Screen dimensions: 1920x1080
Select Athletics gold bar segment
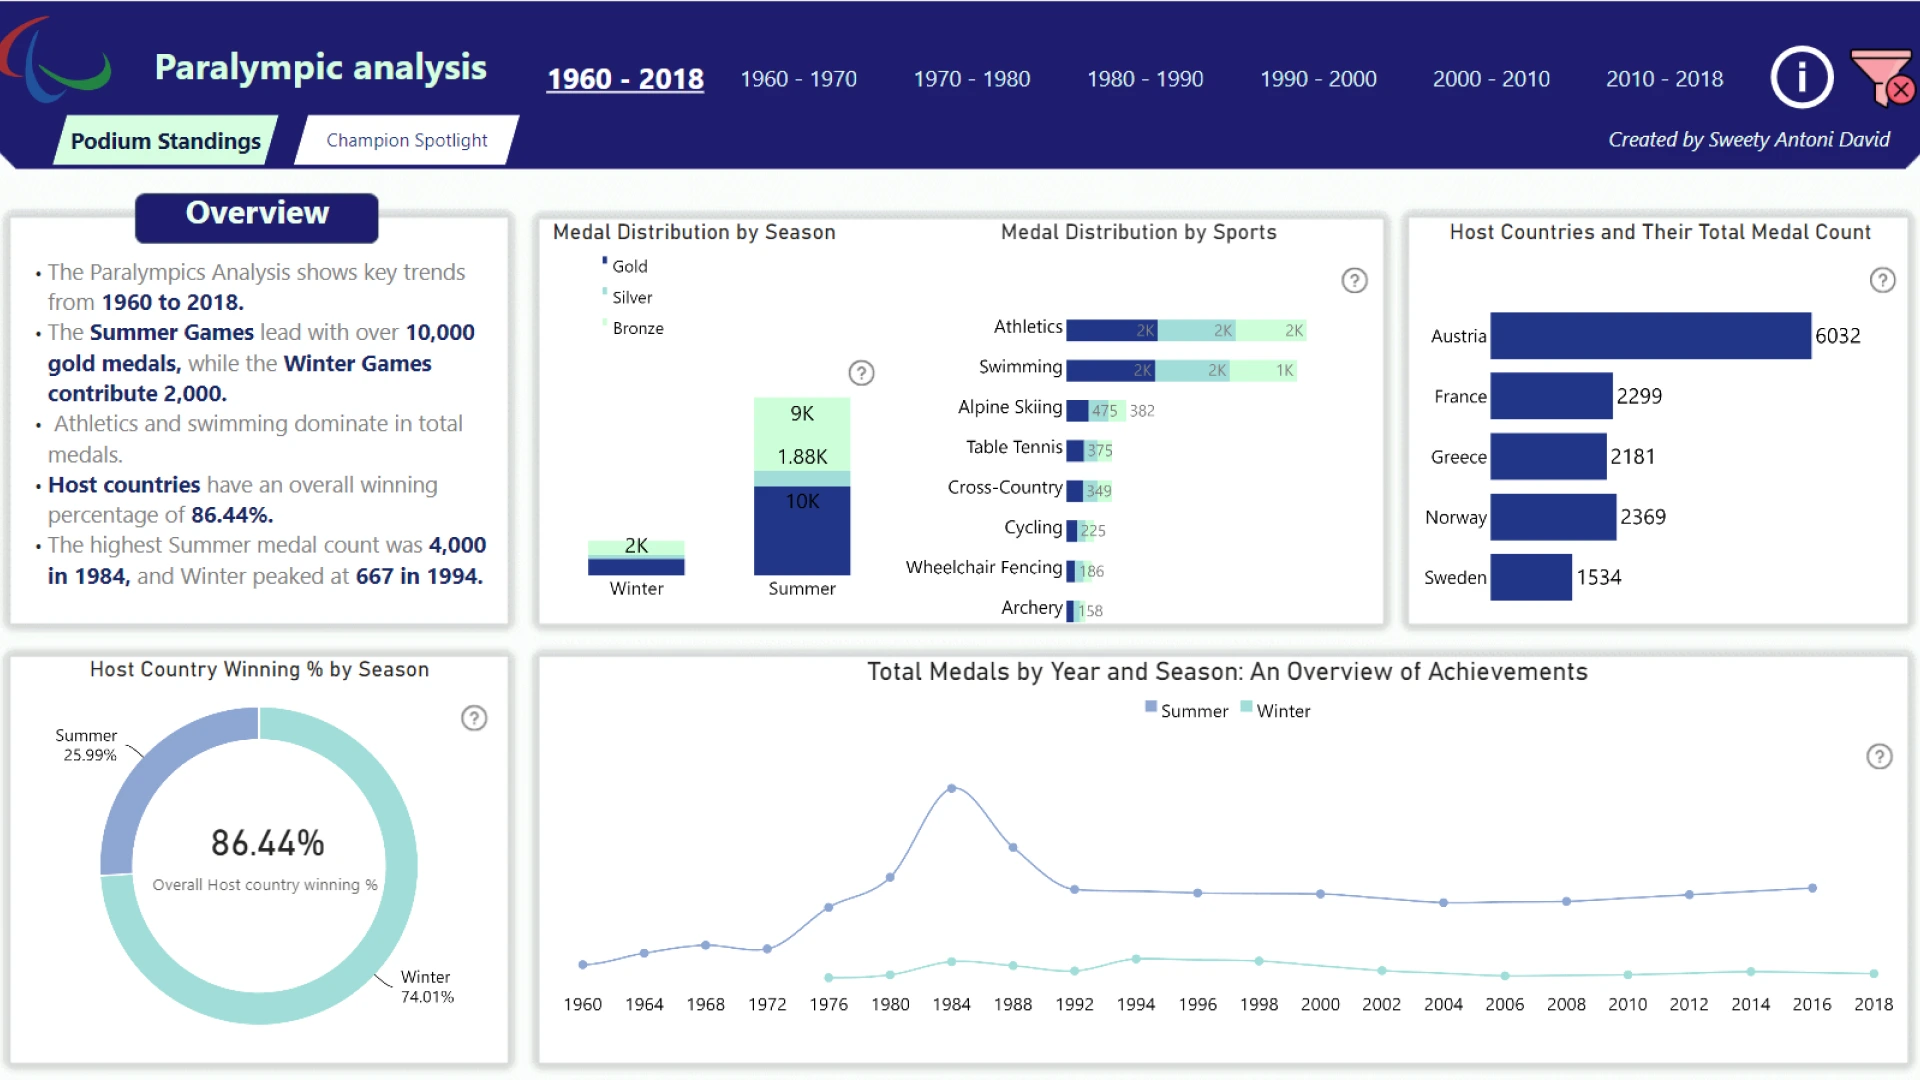(x=1112, y=330)
